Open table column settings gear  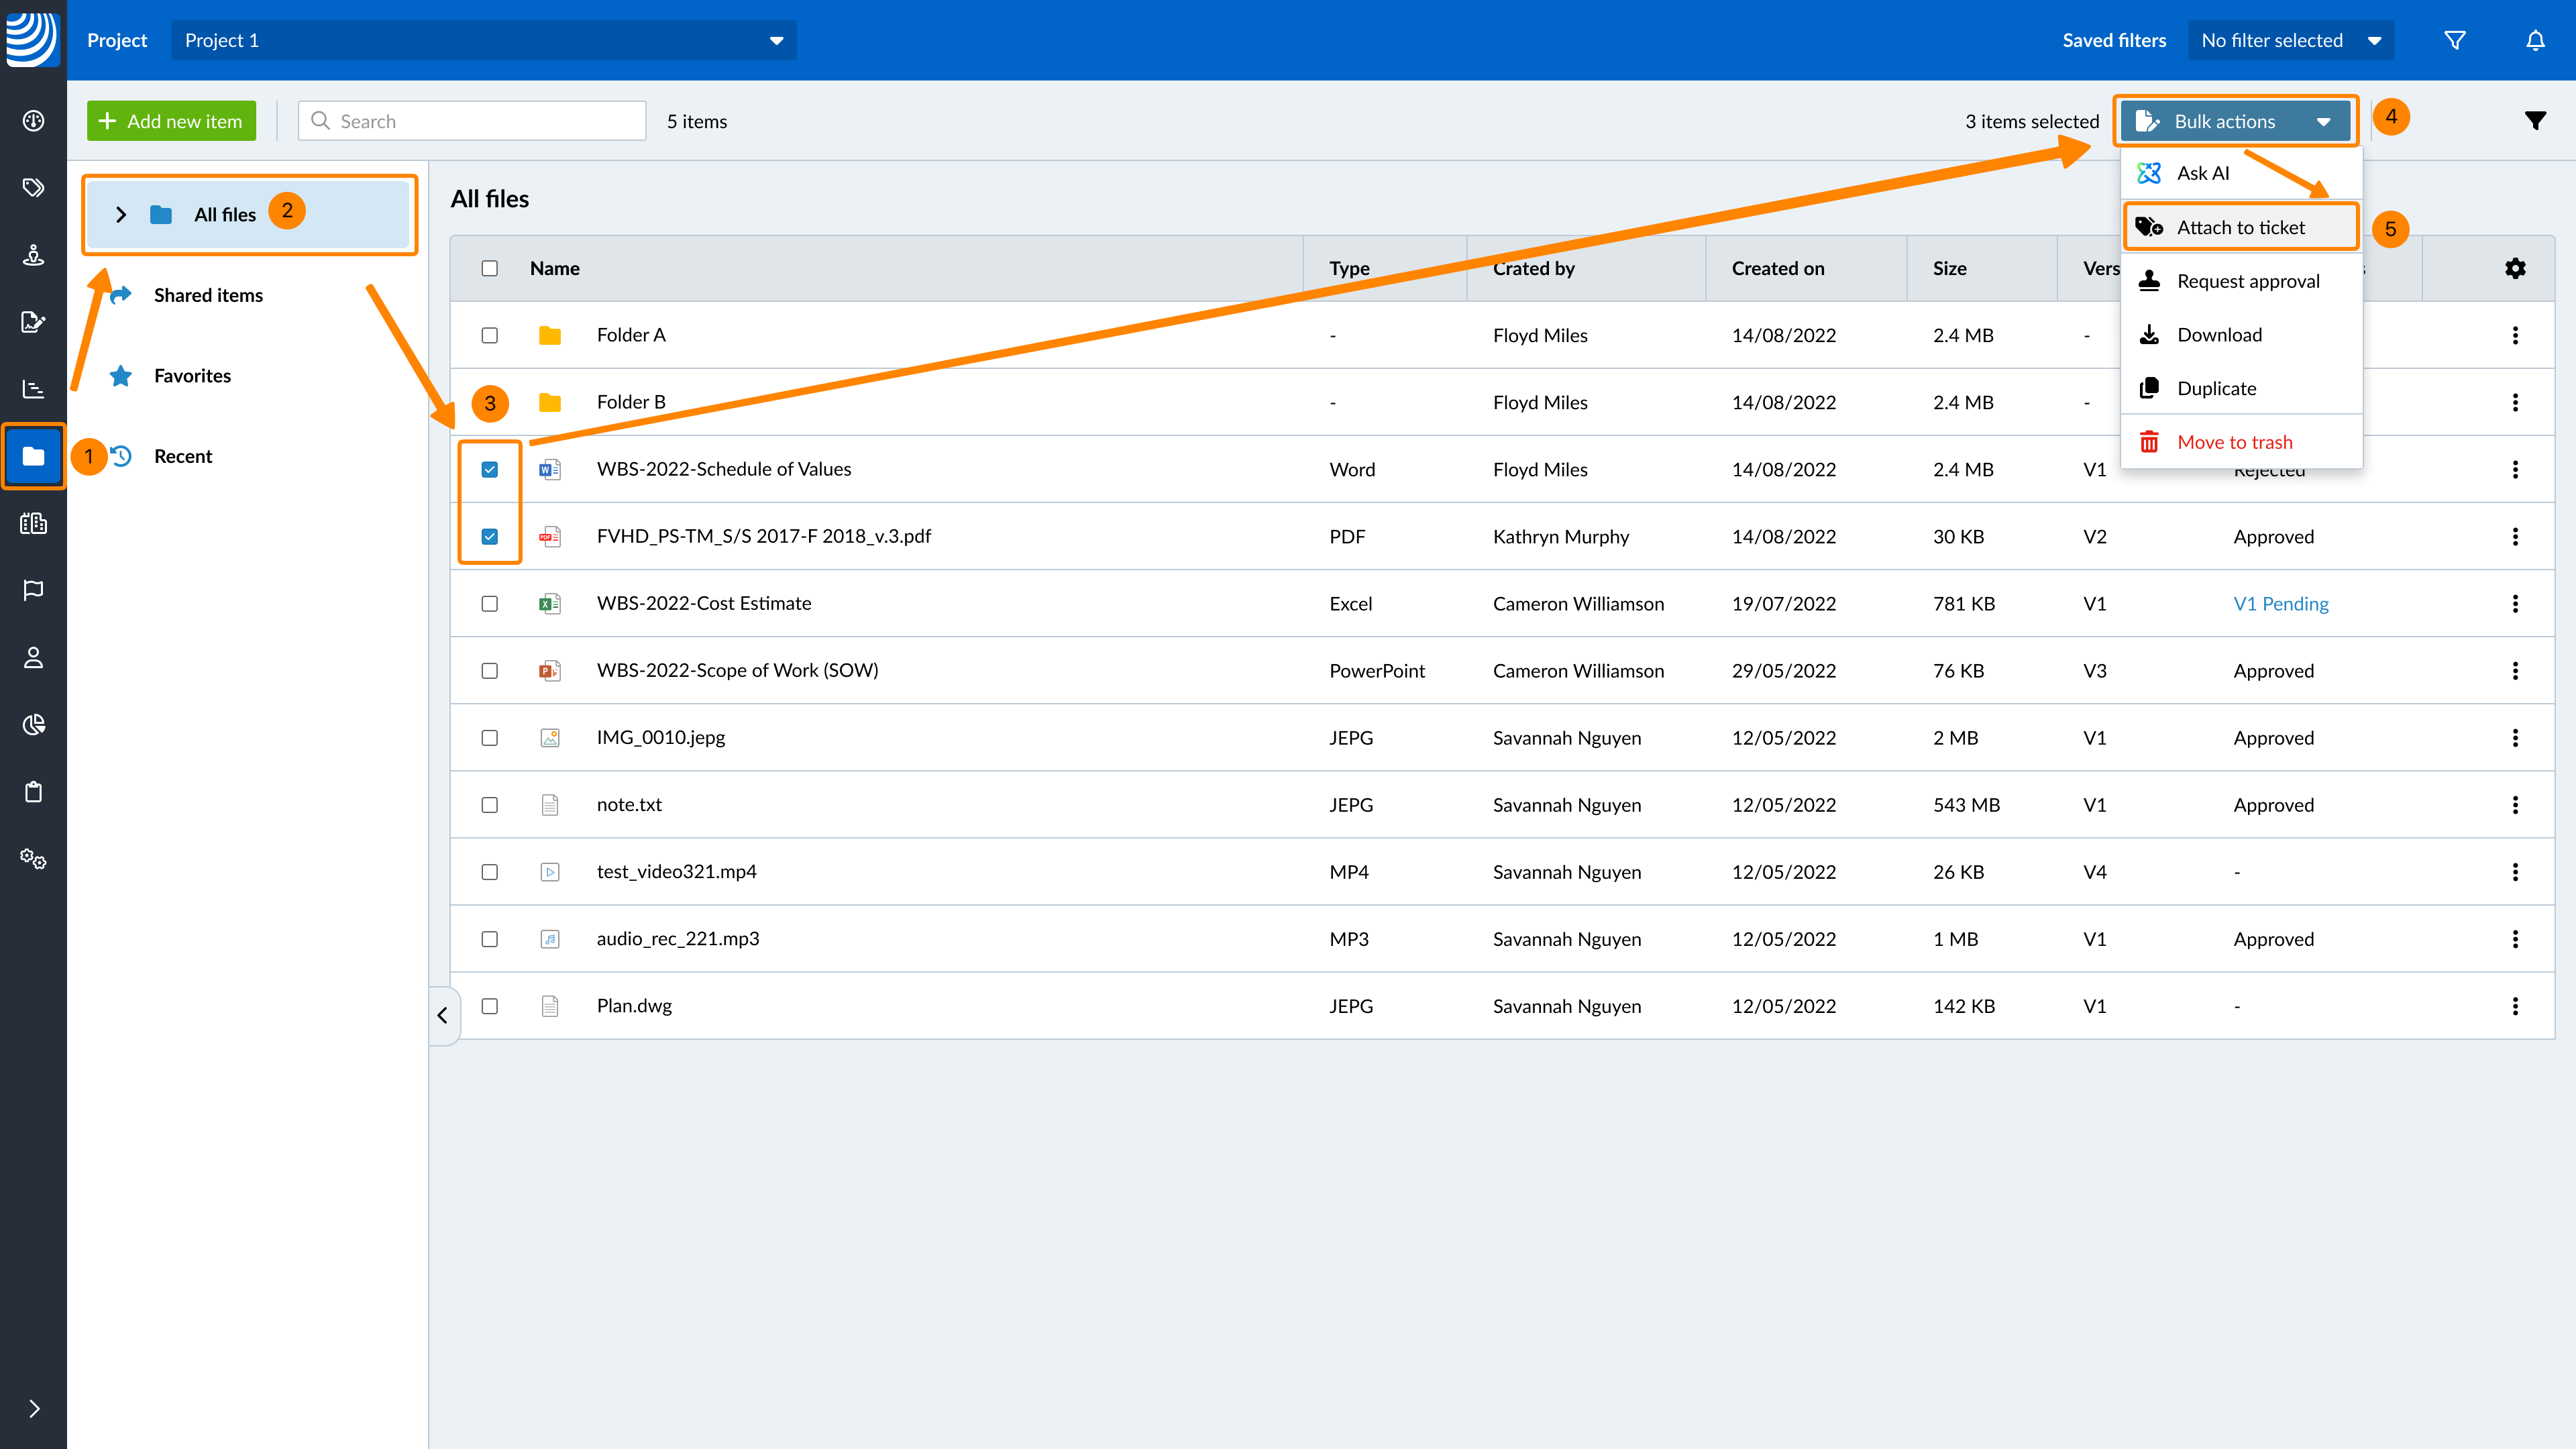(2515, 268)
